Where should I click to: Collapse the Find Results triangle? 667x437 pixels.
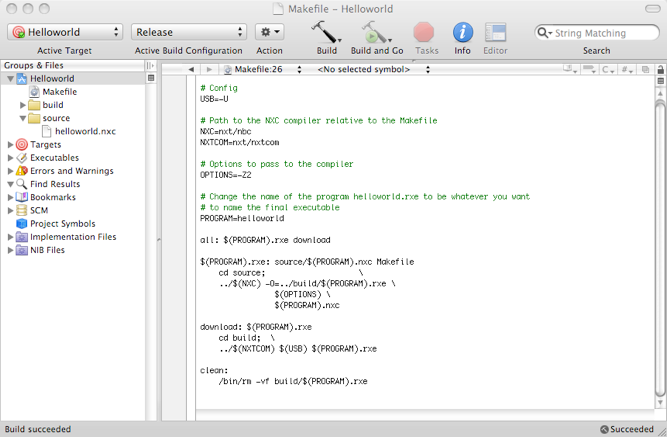pos(11,184)
